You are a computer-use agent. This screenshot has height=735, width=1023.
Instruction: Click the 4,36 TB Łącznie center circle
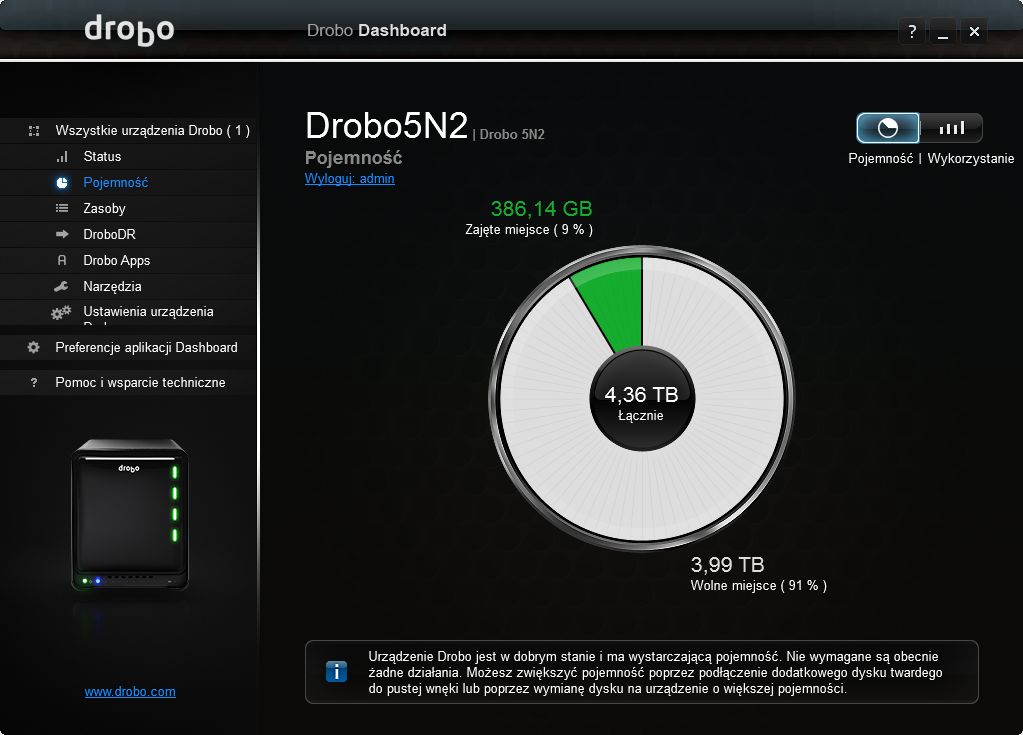pyautogui.click(x=642, y=399)
